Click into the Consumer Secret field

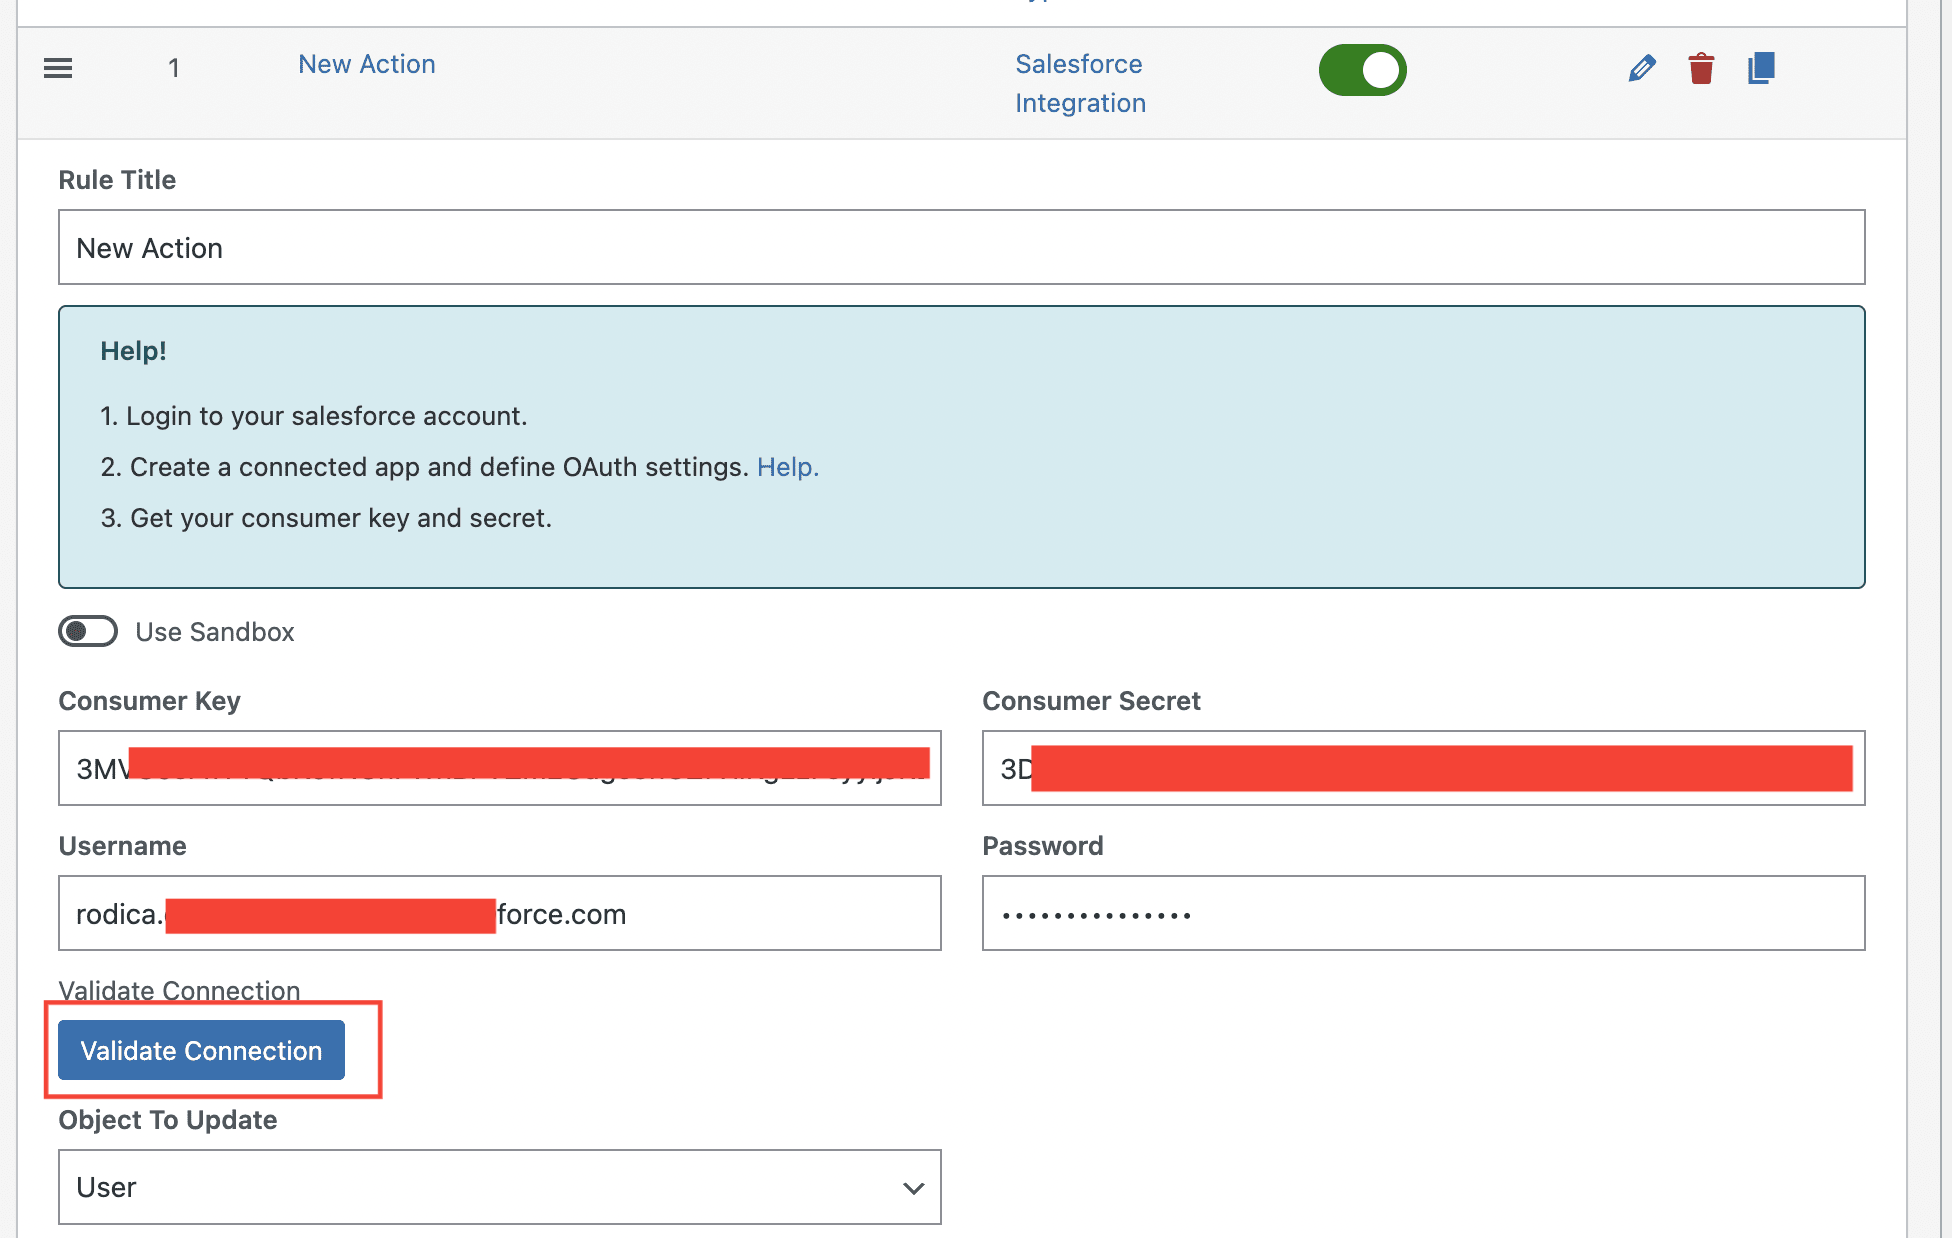[1423, 768]
